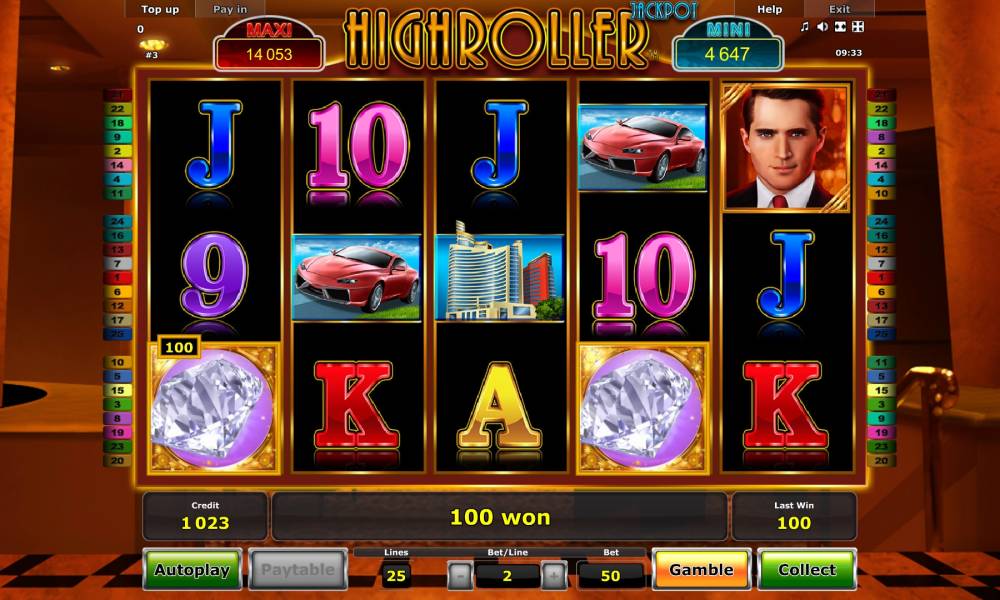Select the diamond symbol marked 100
The height and width of the screenshot is (600, 1000).
[x=214, y=408]
